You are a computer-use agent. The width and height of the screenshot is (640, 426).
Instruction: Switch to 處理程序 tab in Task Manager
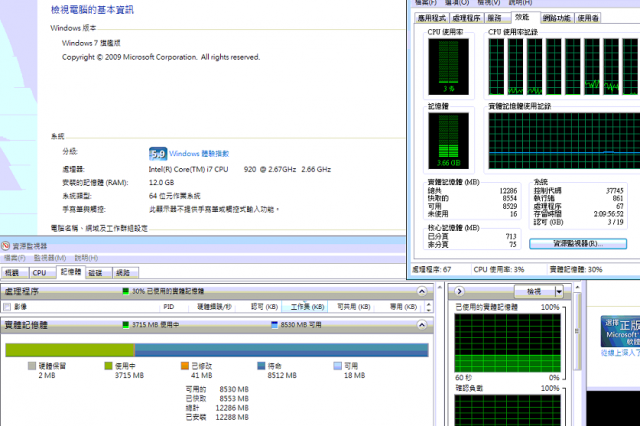pos(467,18)
